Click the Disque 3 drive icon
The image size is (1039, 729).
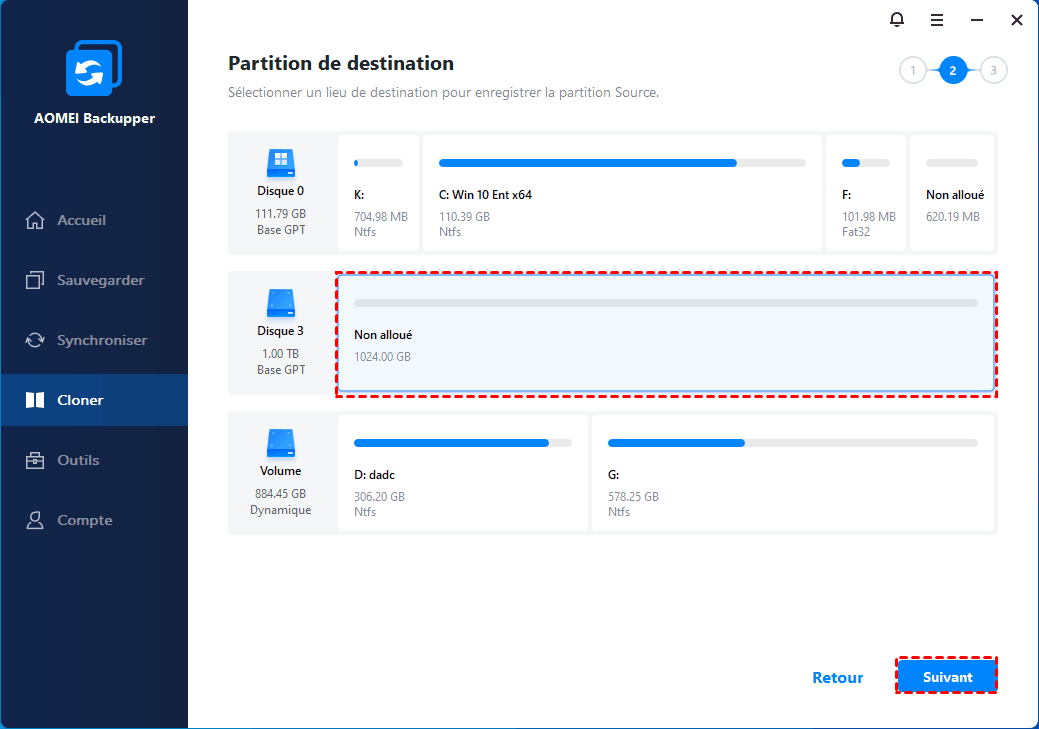tap(281, 303)
